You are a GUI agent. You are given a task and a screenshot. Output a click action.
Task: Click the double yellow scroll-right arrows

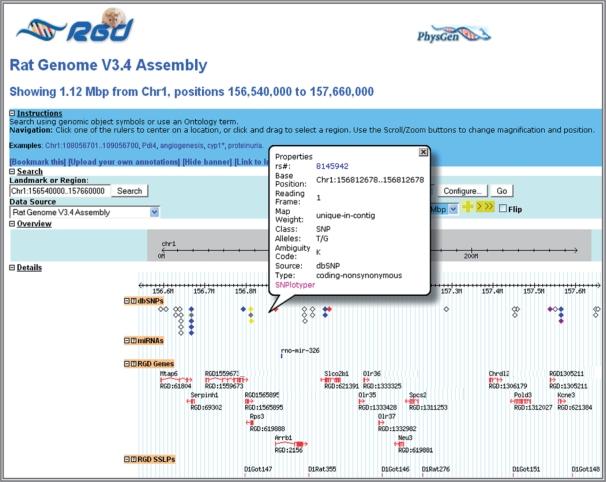click(x=490, y=208)
